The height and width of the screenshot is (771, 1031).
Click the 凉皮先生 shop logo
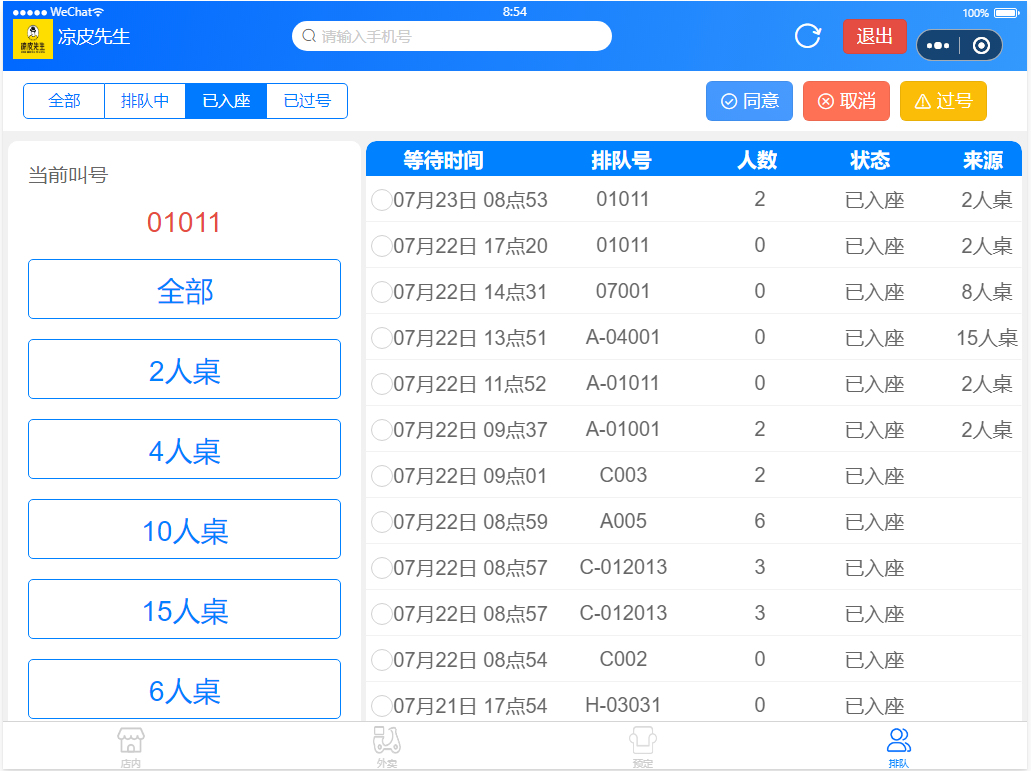coord(33,39)
